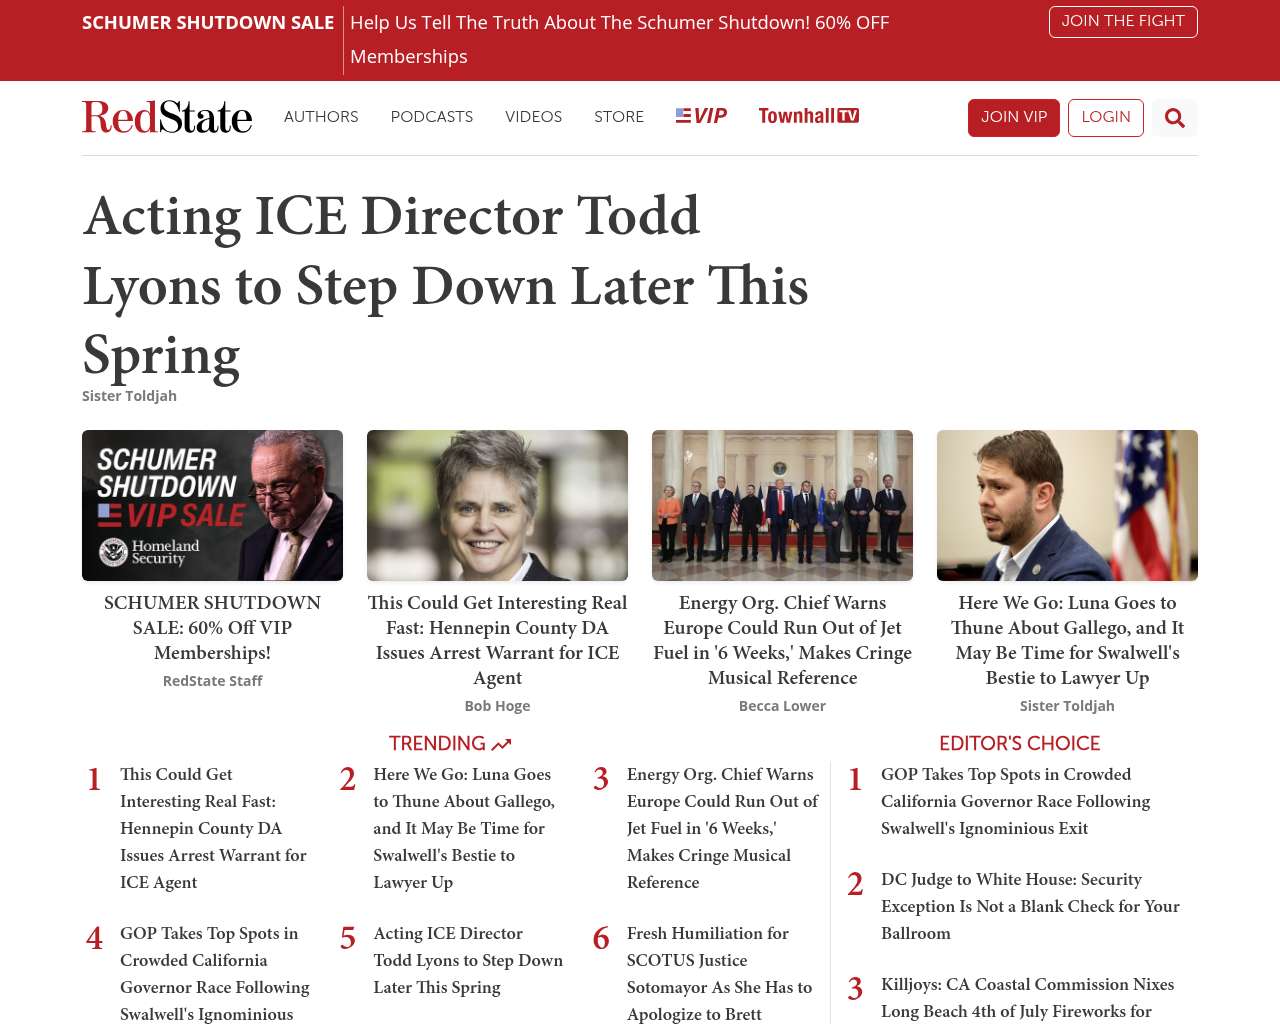Open the Schumer Shutdown VIP Sale thumbnail
1280x1024 pixels.
pos(212,505)
